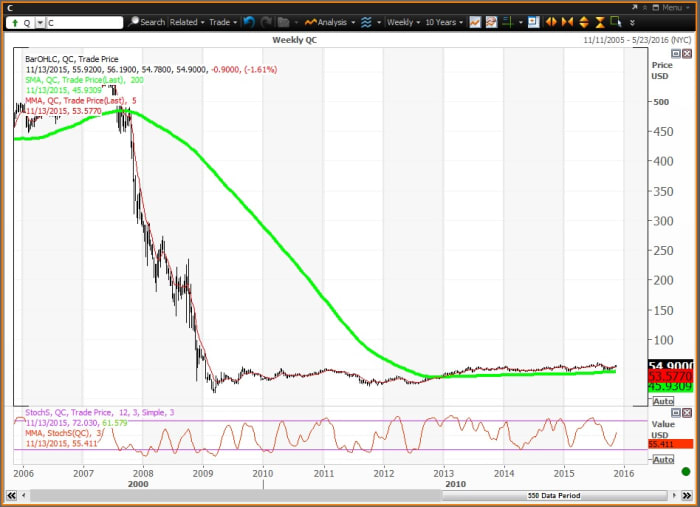Click the SMA 200 legend label
The width and height of the screenshot is (700, 507).
[x=84, y=80]
